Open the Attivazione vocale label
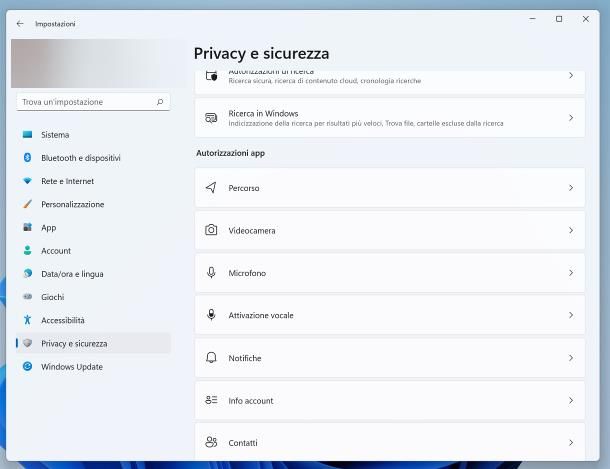The image size is (610, 469). tap(261, 315)
